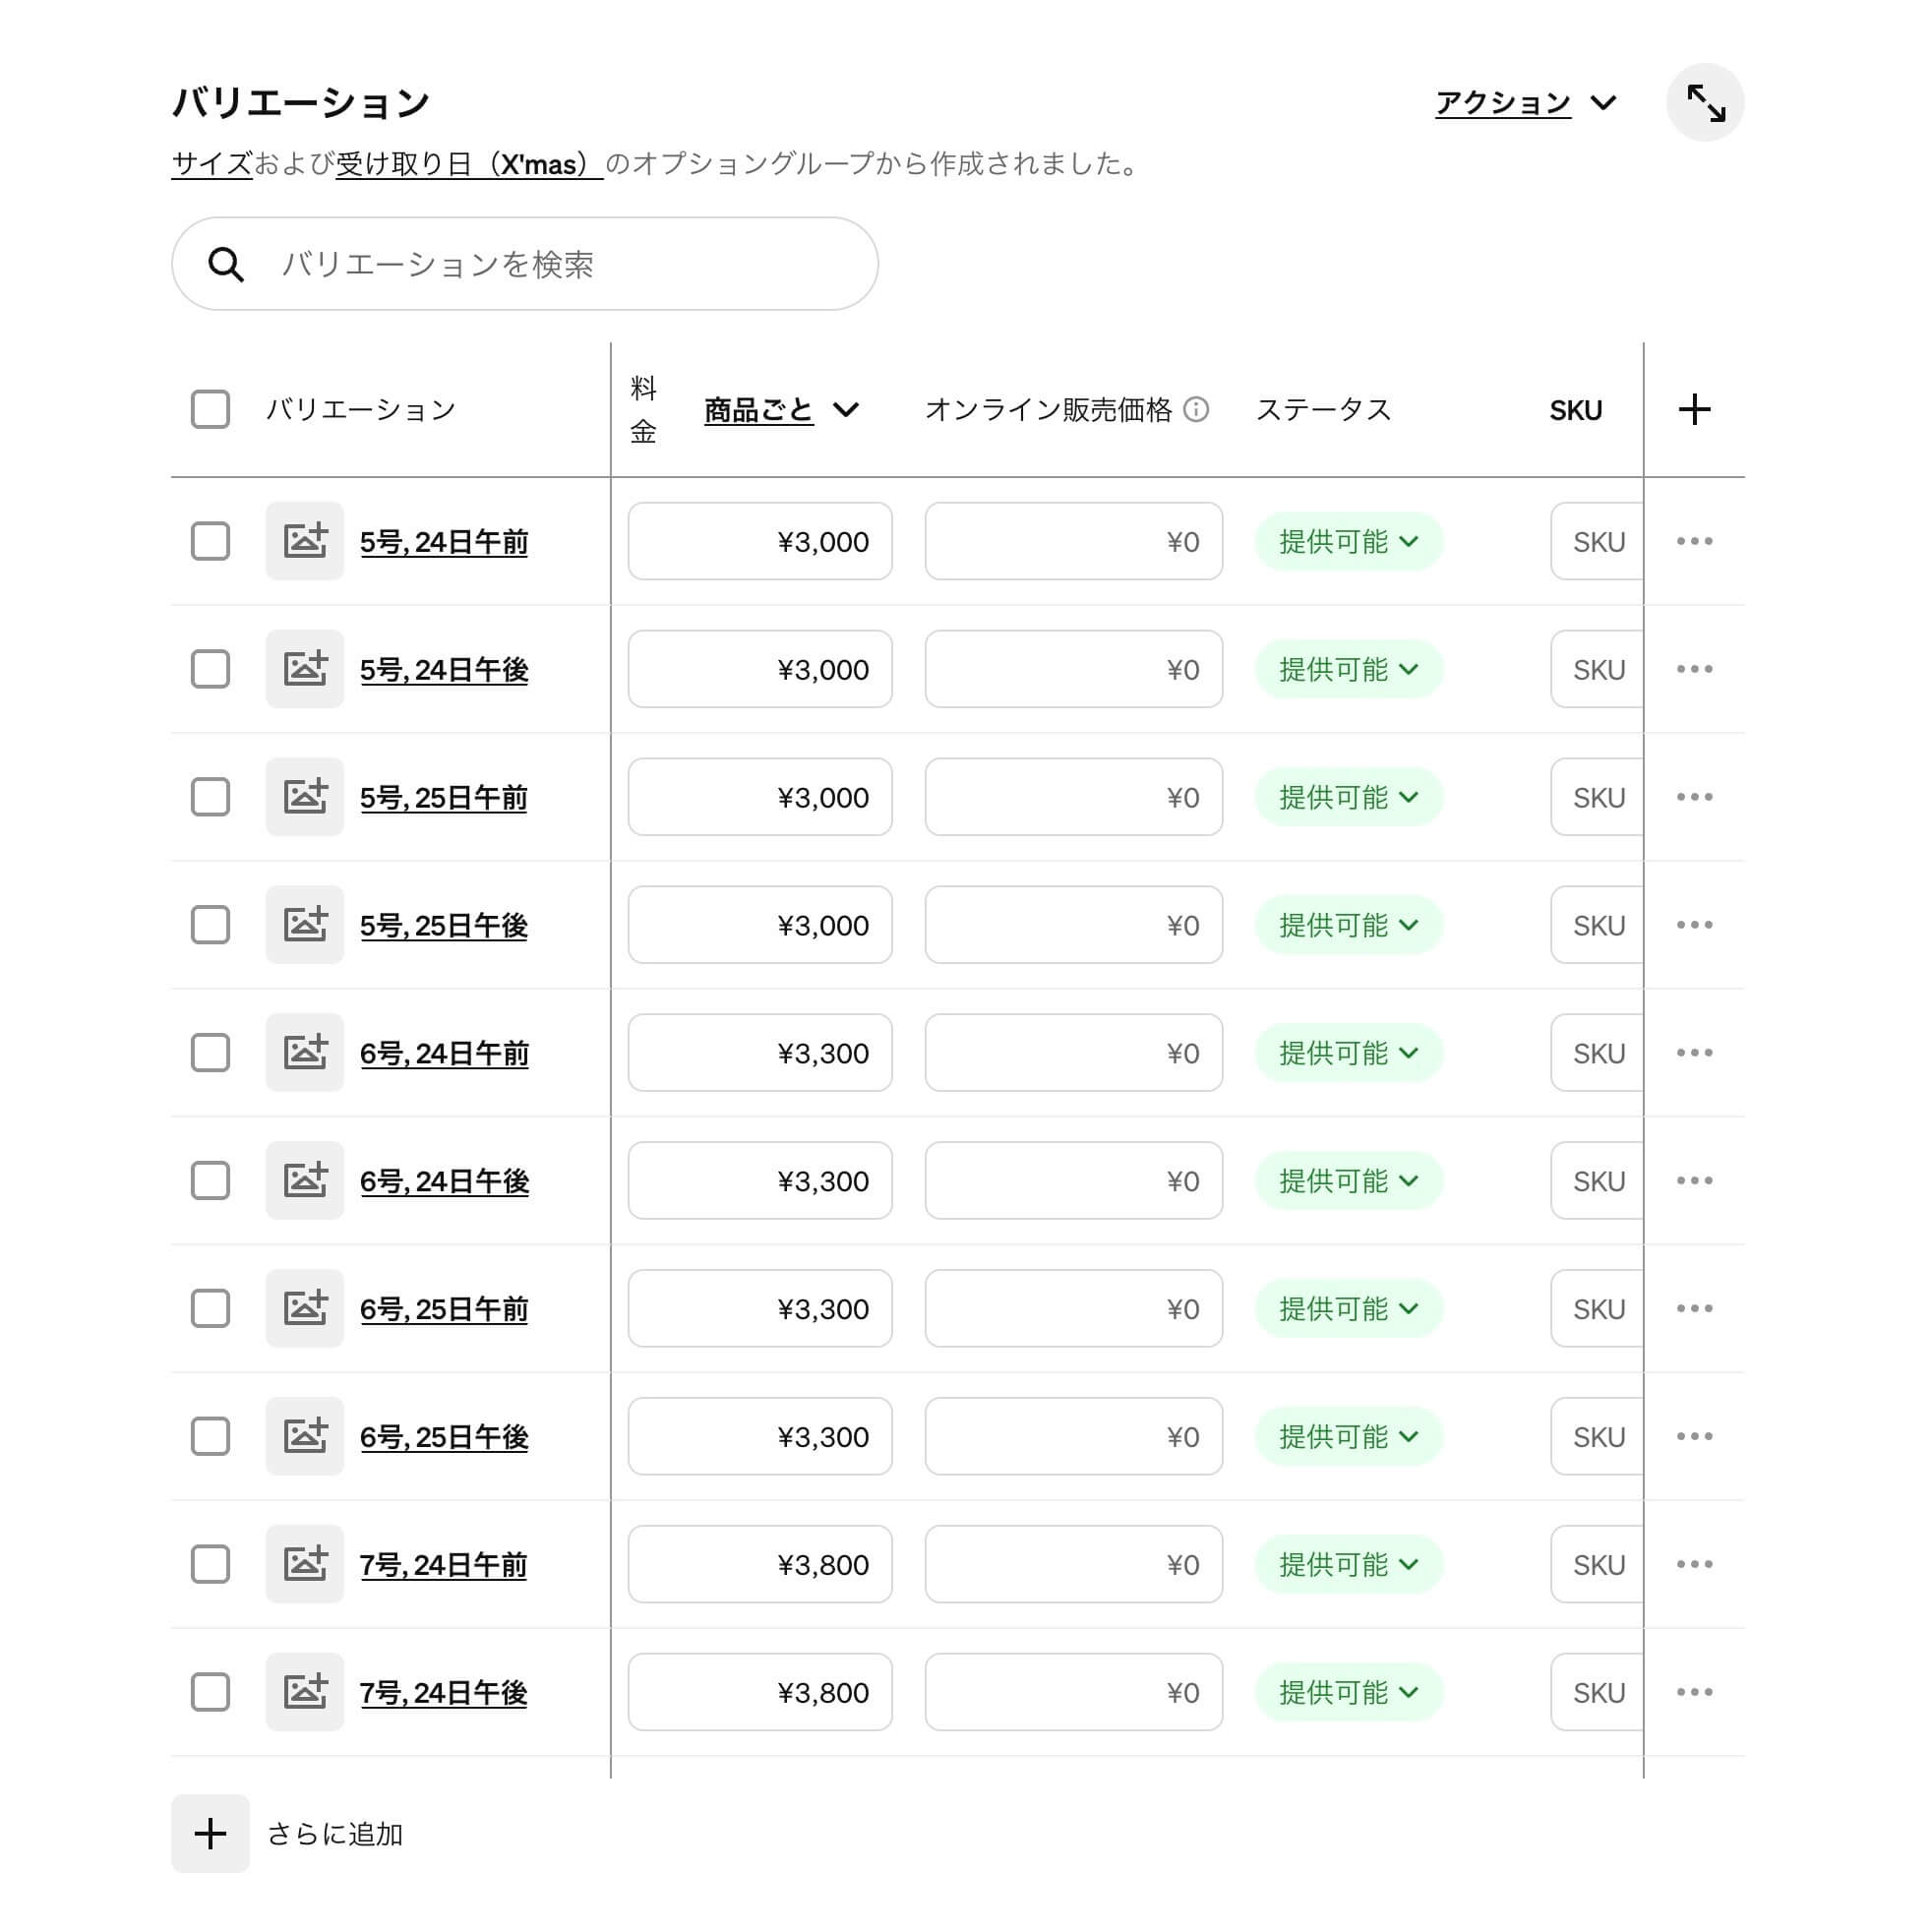Click the SKU field for 5号, 25日午前
Viewport: 1932px width, 1932px height.
tap(1597, 797)
